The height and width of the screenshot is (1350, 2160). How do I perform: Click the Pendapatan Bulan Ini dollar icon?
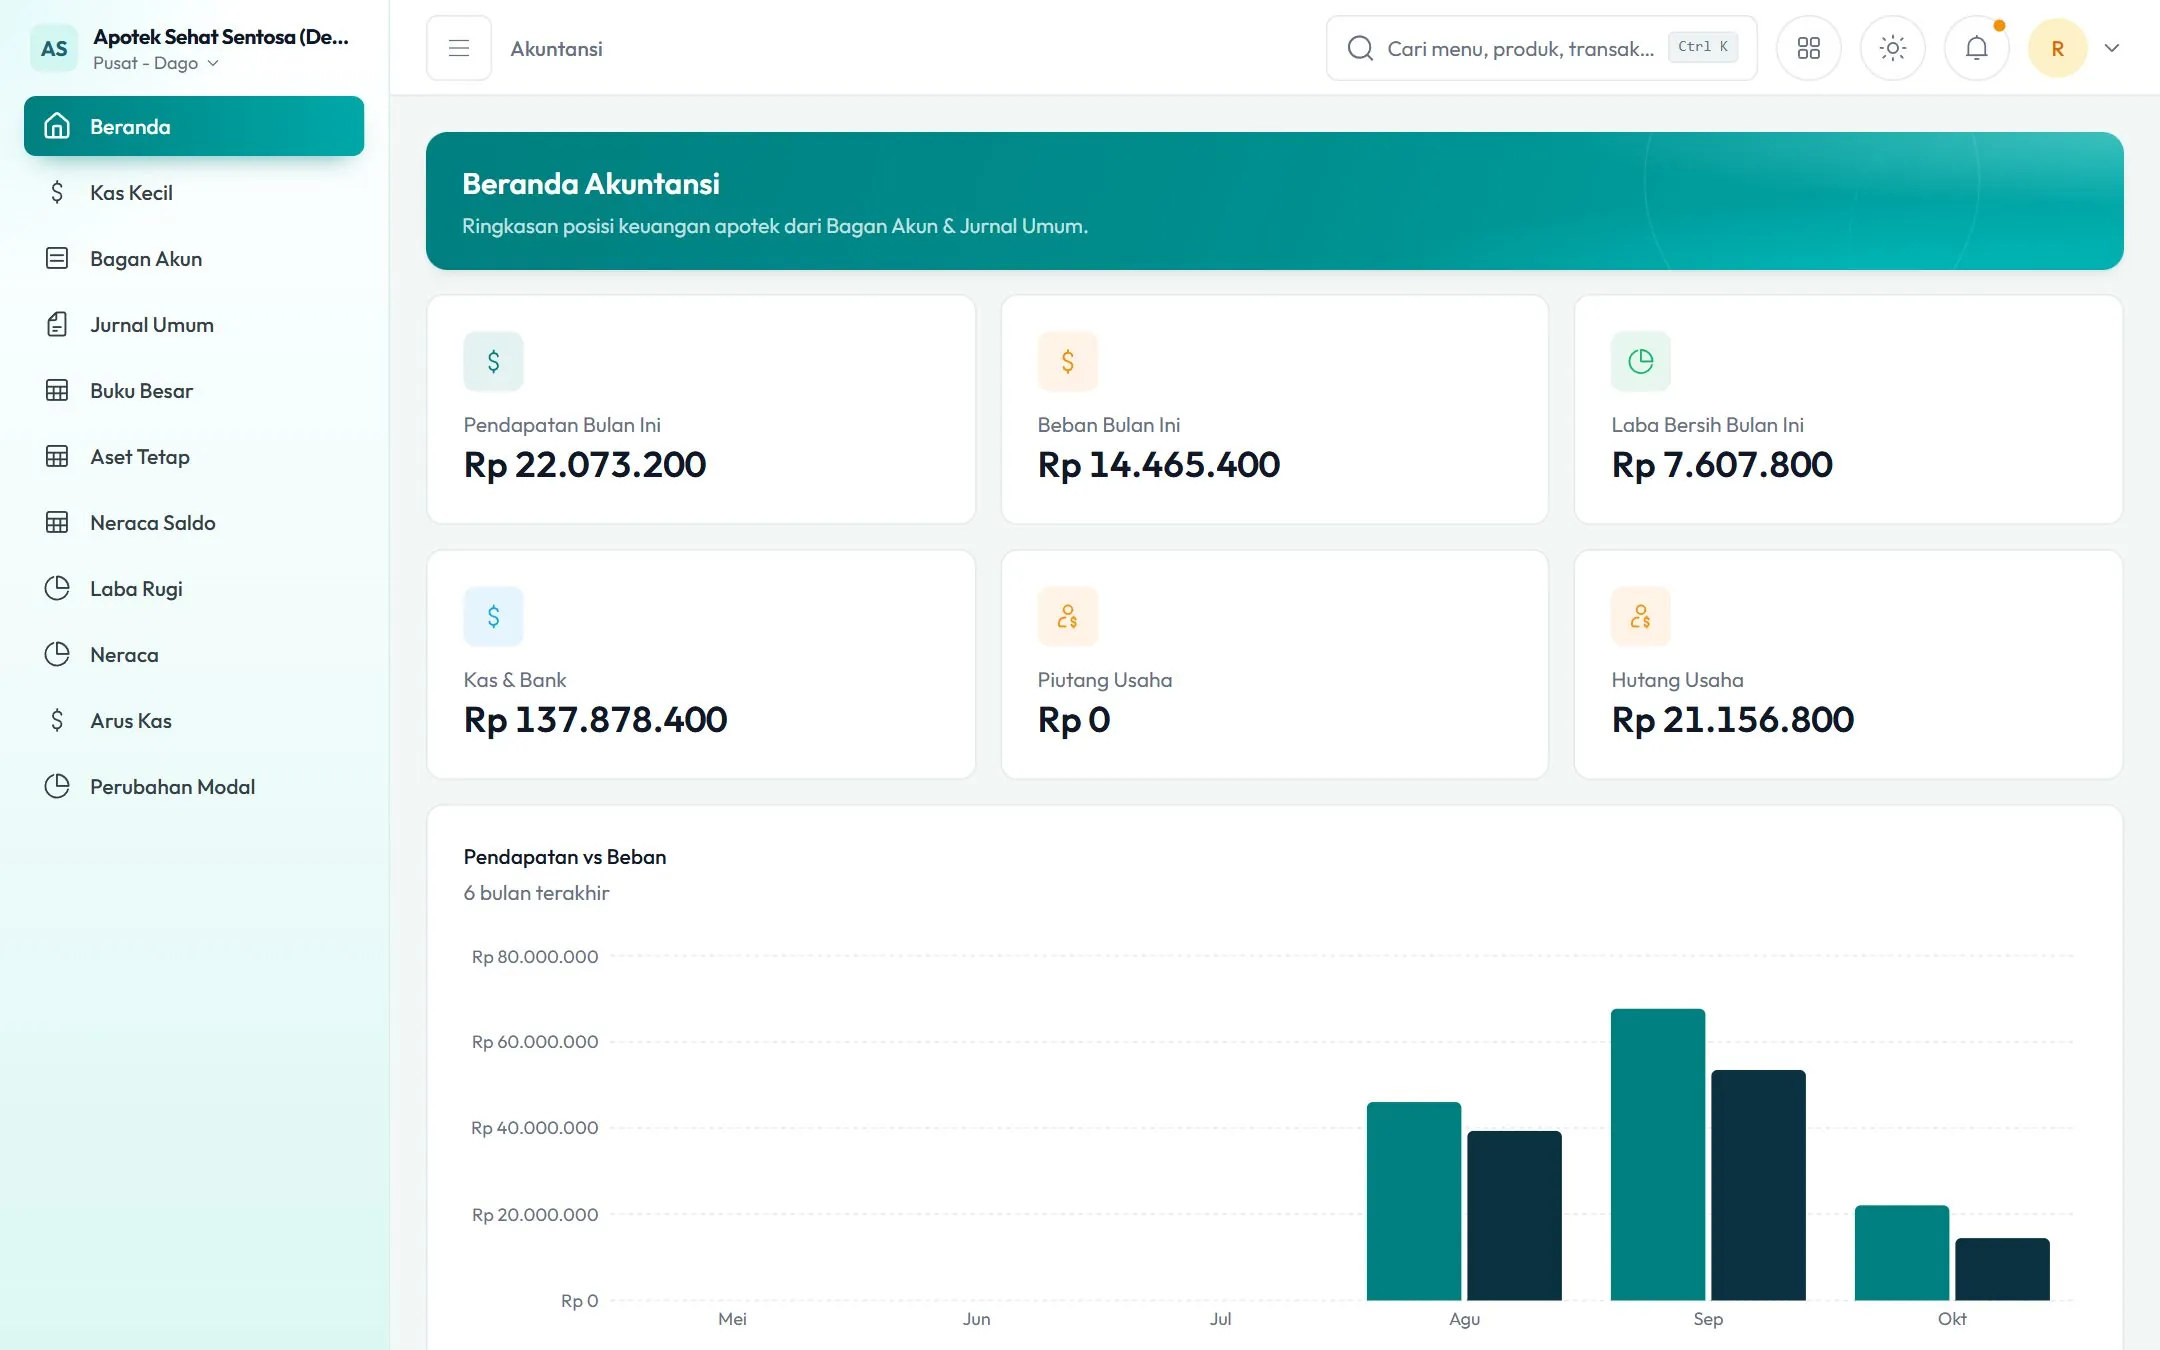coord(493,361)
